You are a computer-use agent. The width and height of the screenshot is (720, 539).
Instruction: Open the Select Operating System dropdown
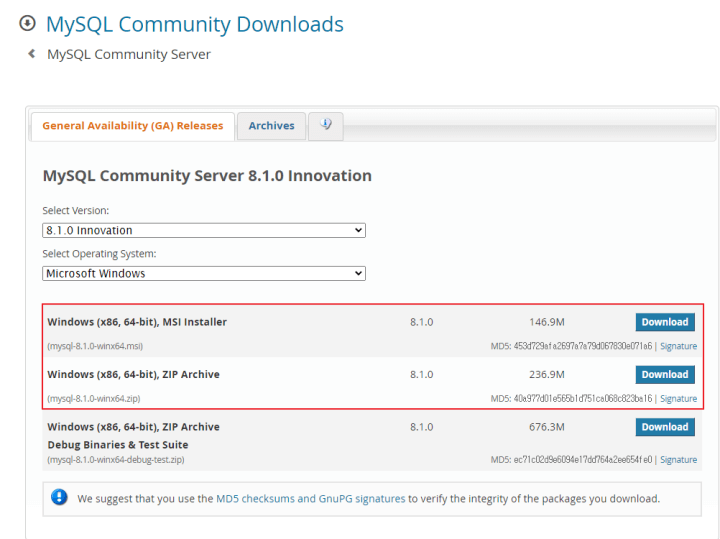point(204,274)
